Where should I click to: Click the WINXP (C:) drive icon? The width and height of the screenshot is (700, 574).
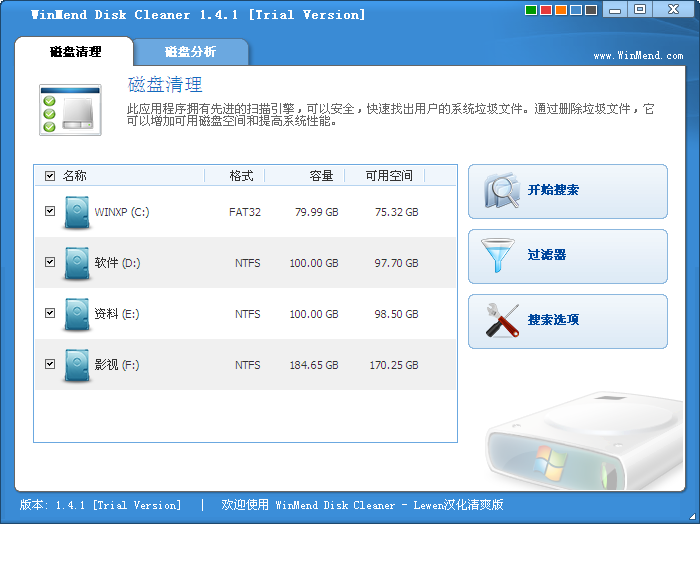tap(77, 212)
